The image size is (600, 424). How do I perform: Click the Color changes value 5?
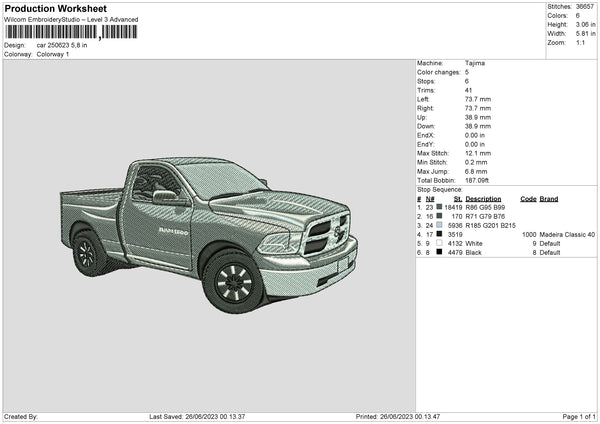467,72
